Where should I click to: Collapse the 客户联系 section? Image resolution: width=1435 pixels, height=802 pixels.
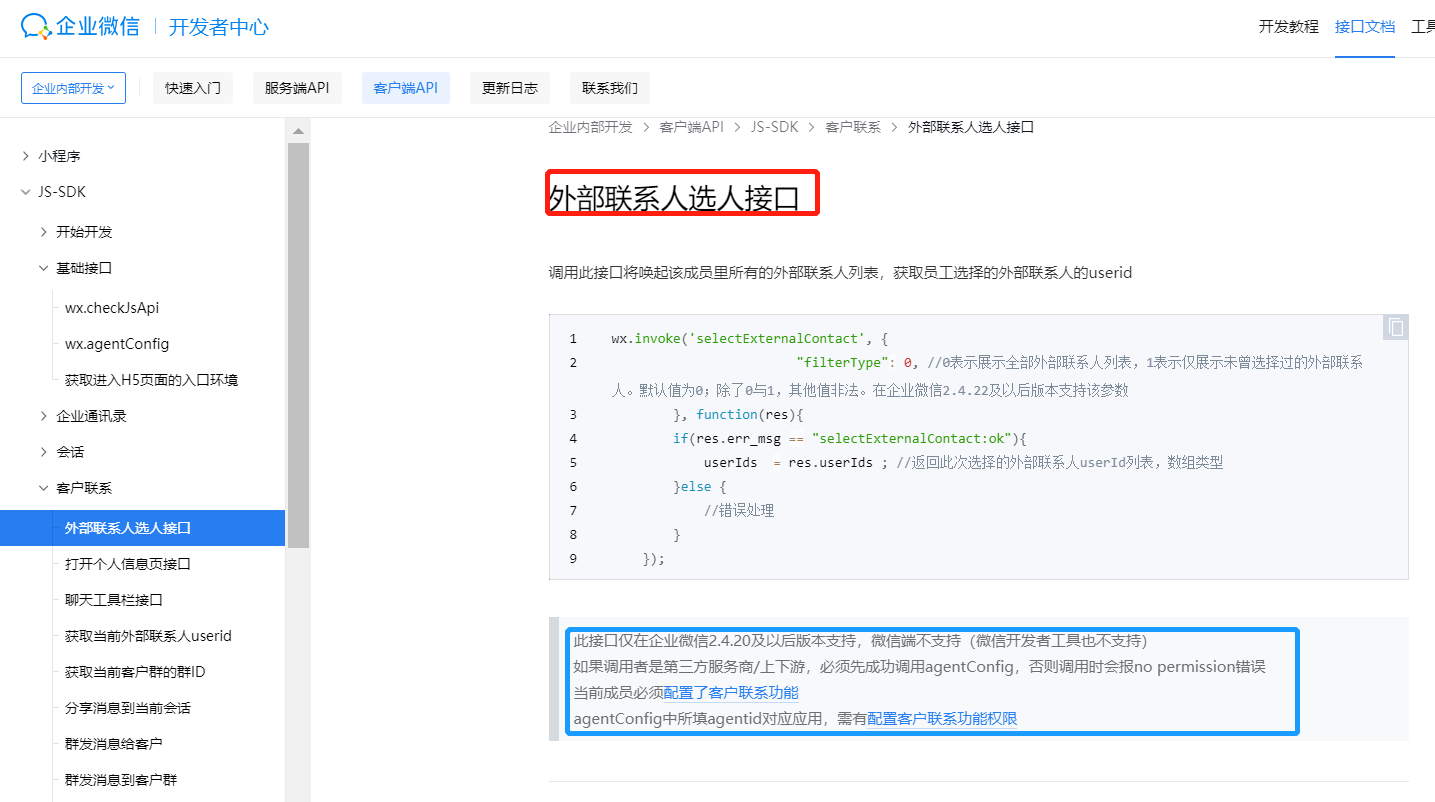[x=82, y=487]
